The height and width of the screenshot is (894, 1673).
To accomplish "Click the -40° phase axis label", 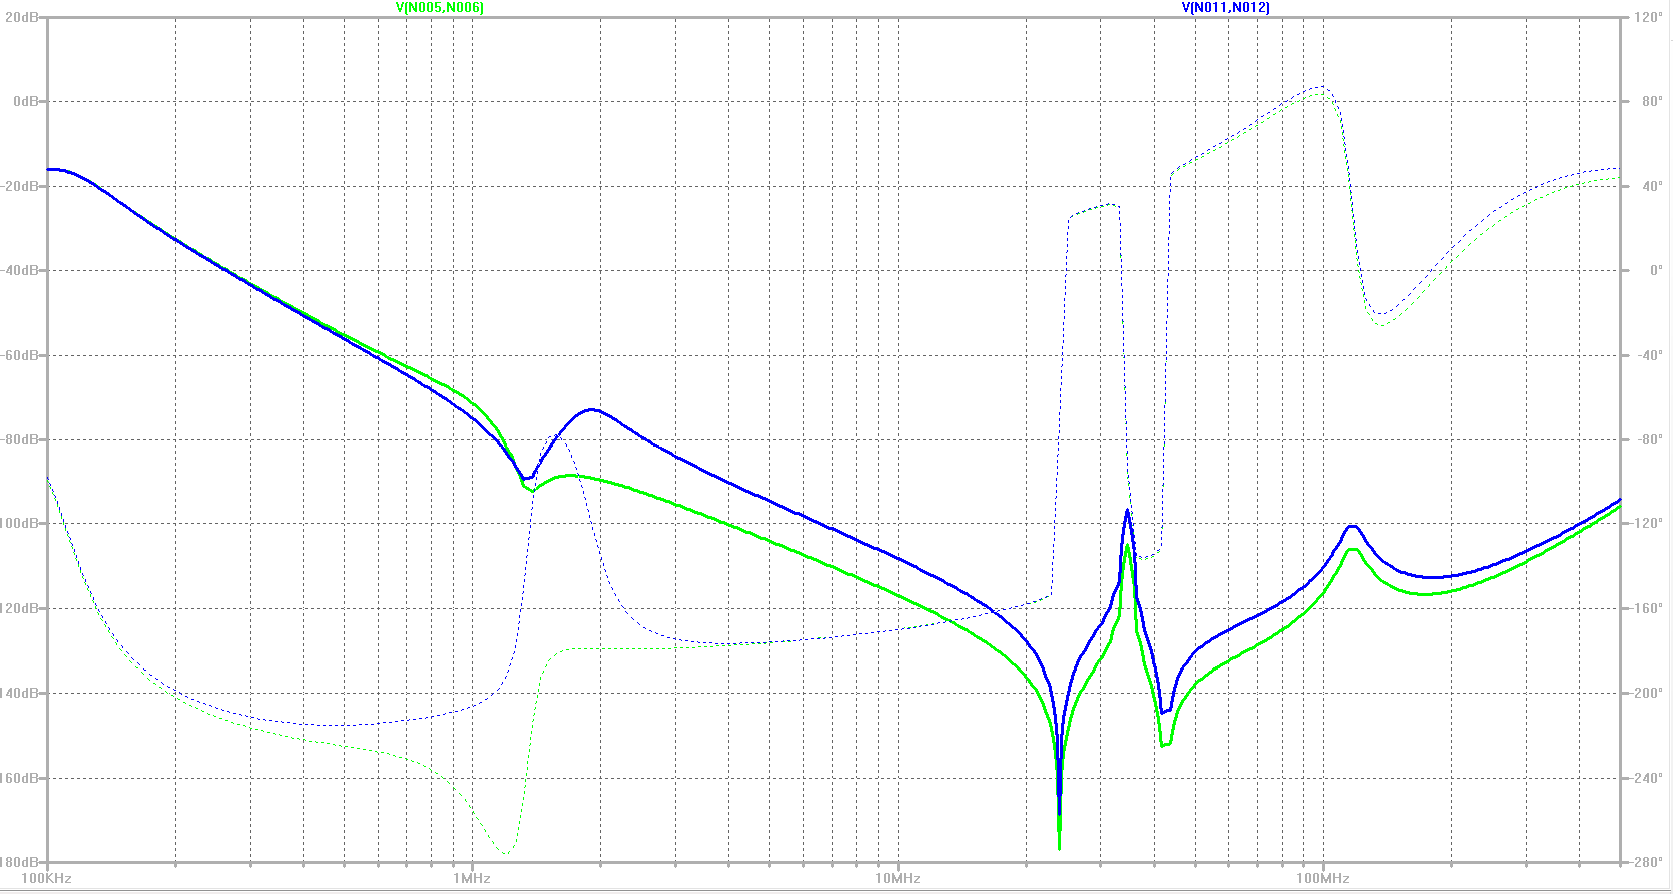I will [1650, 355].
